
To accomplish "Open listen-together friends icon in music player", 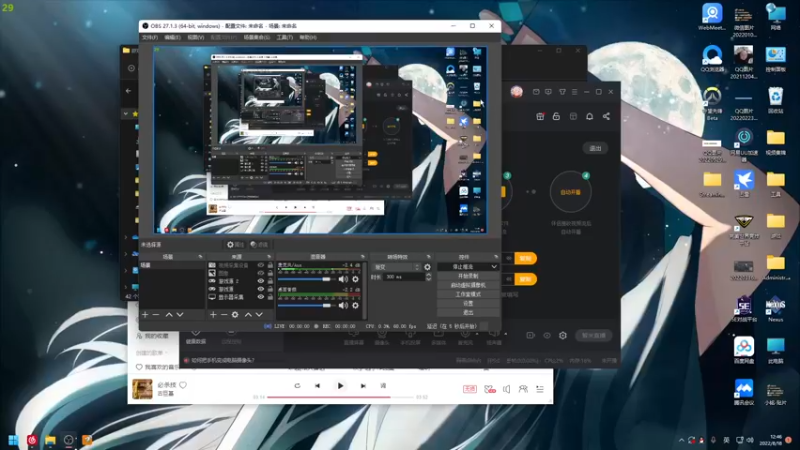I will [x=523, y=389].
